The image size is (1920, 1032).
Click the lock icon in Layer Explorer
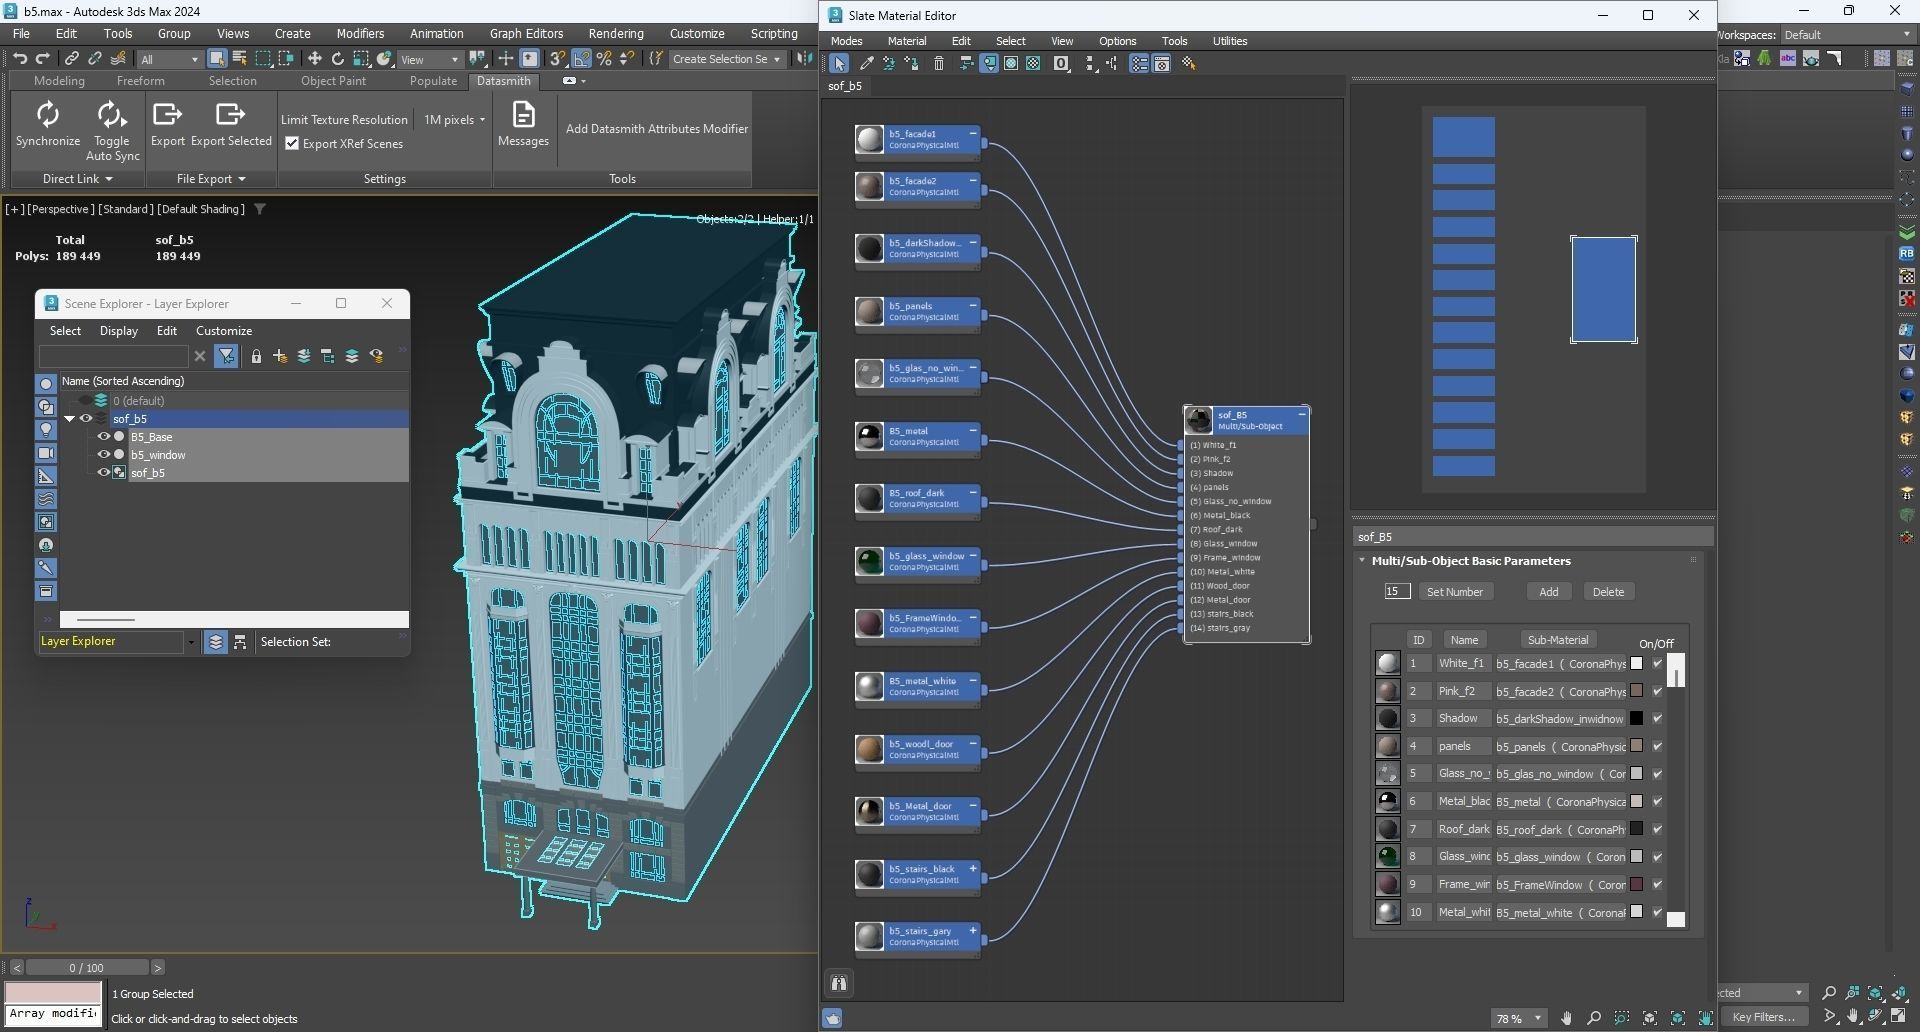[x=256, y=356]
